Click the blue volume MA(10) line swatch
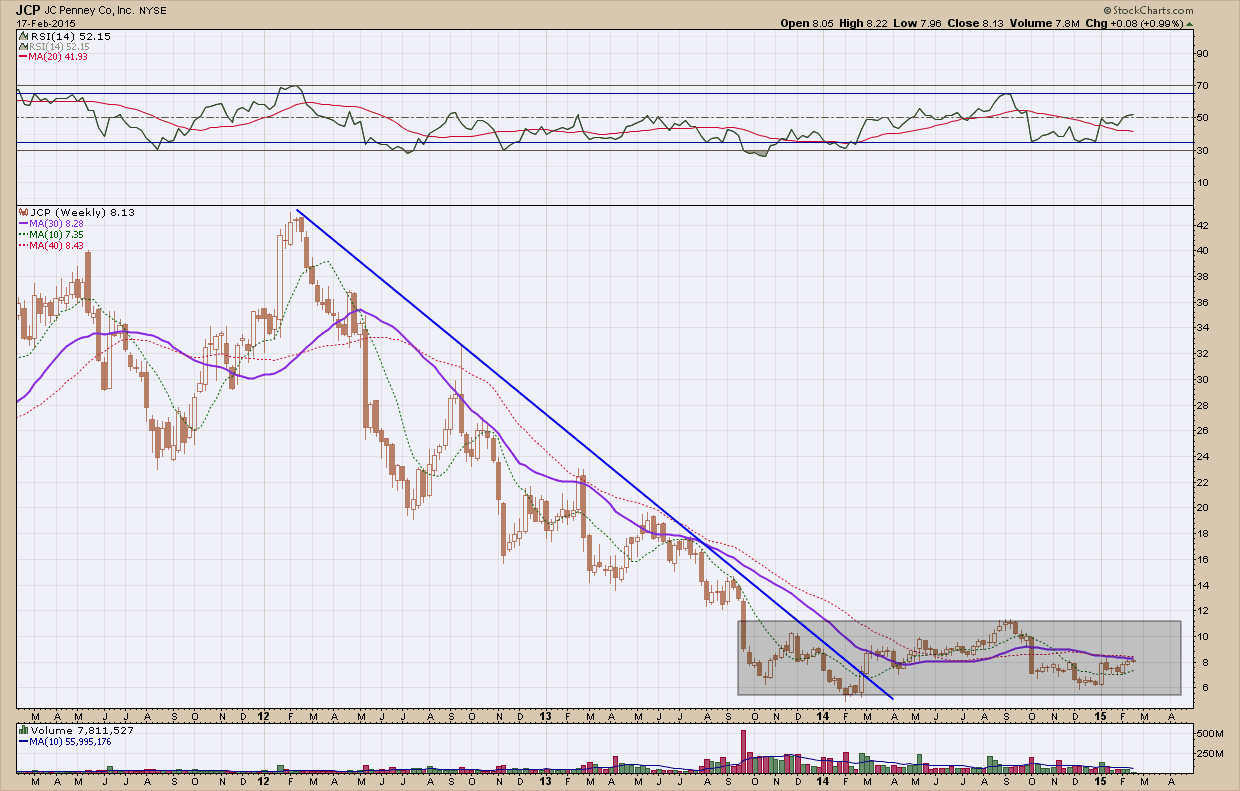Screen dimensions: 1240x791 tap(21, 740)
